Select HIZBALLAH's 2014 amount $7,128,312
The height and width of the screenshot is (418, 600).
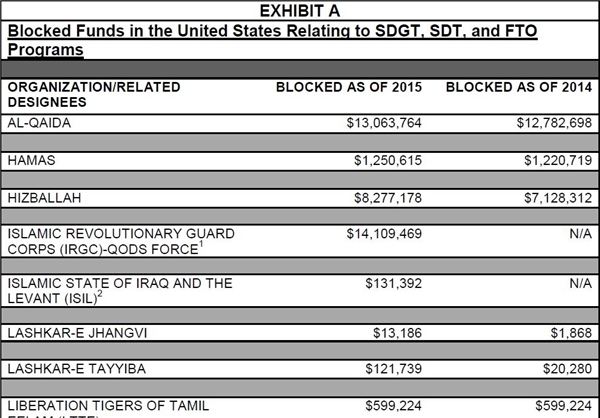(552, 198)
